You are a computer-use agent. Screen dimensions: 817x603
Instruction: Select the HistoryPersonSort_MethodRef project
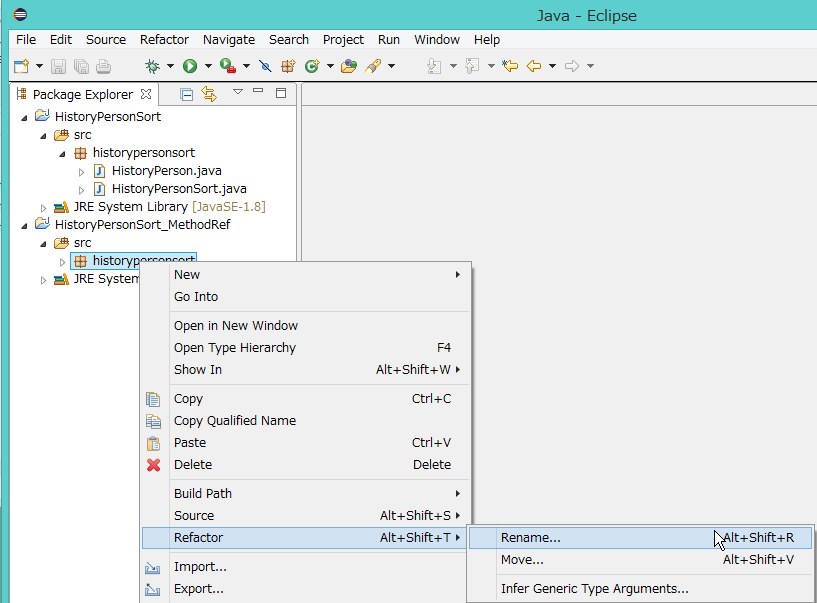click(x=142, y=225)
